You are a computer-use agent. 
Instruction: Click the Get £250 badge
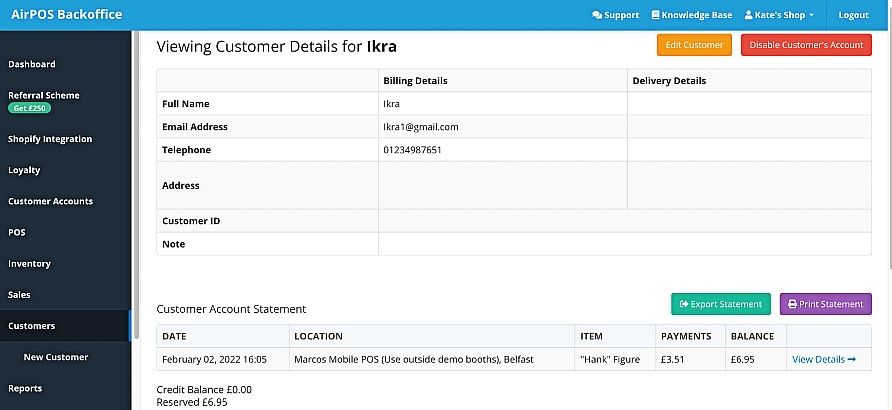coord(30,108)
